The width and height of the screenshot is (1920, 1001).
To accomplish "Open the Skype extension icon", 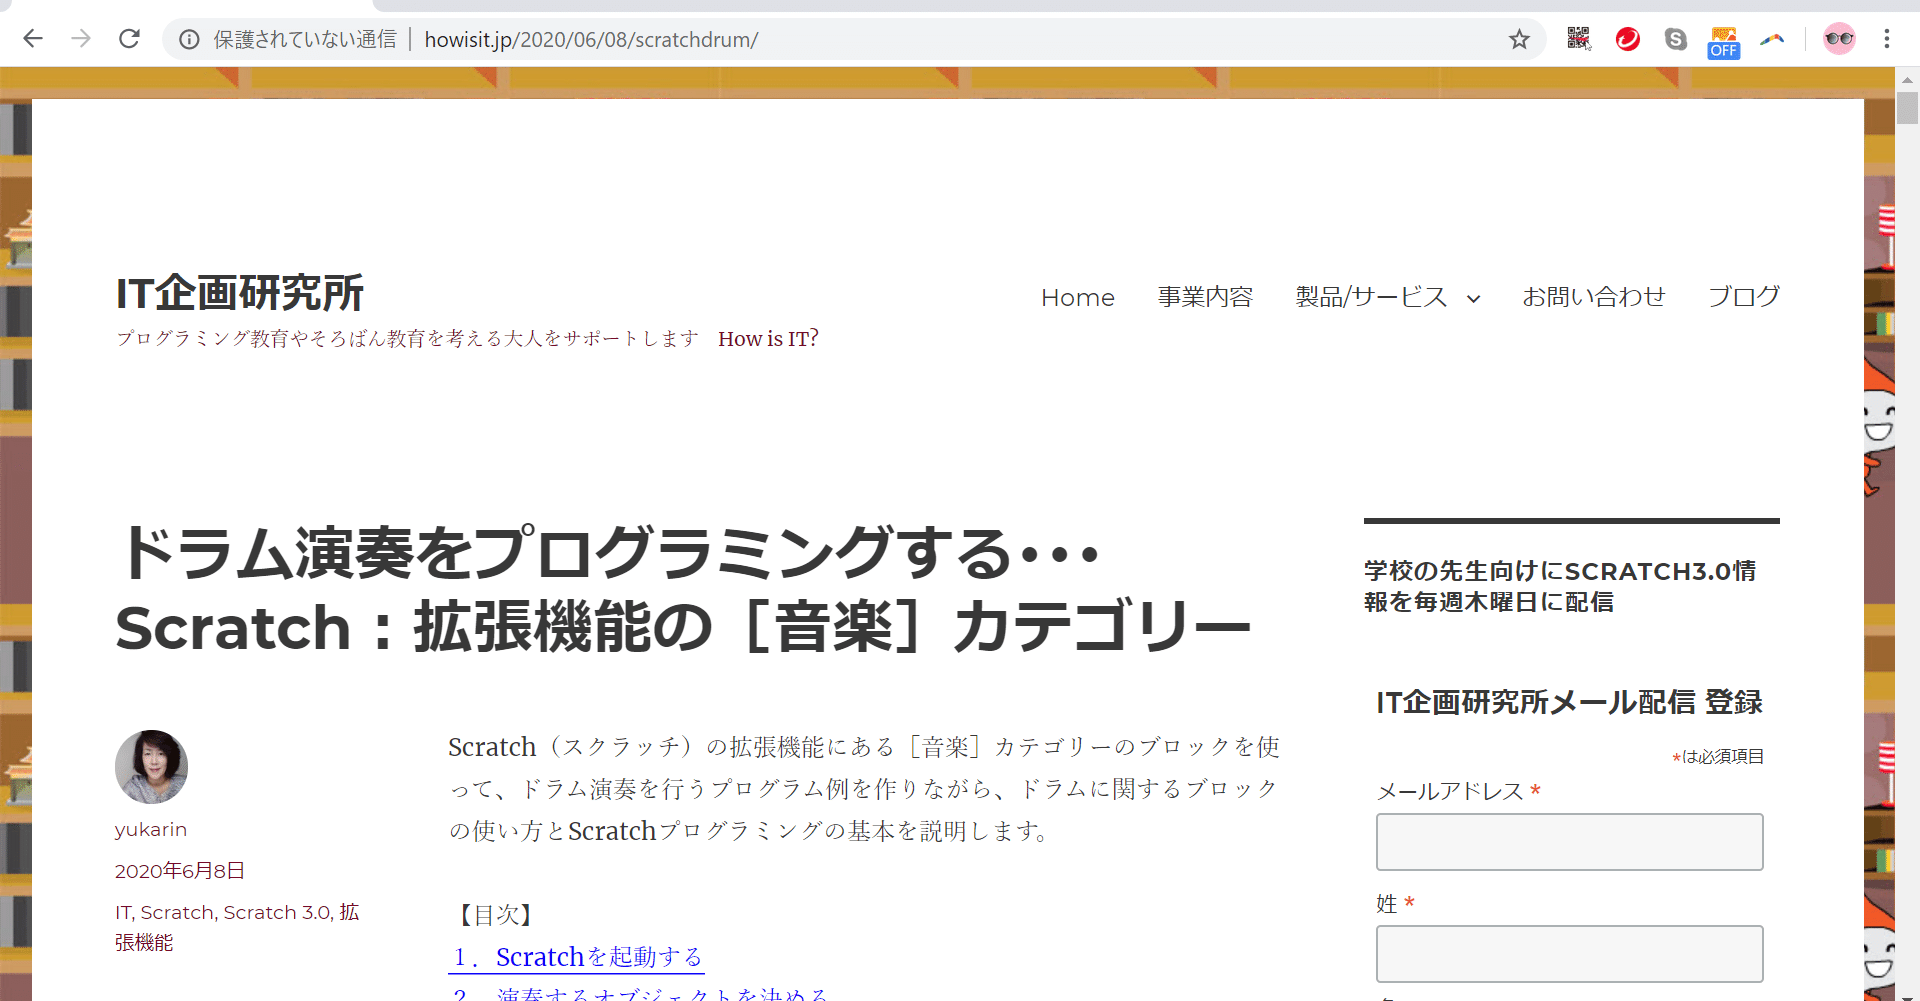I will tap(1676, 39).
